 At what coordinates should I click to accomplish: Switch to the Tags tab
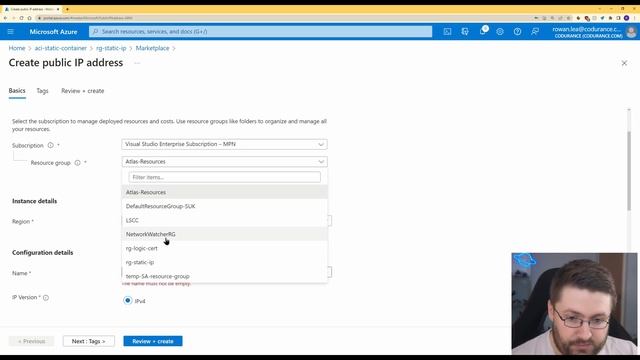[x=42, y=91]
